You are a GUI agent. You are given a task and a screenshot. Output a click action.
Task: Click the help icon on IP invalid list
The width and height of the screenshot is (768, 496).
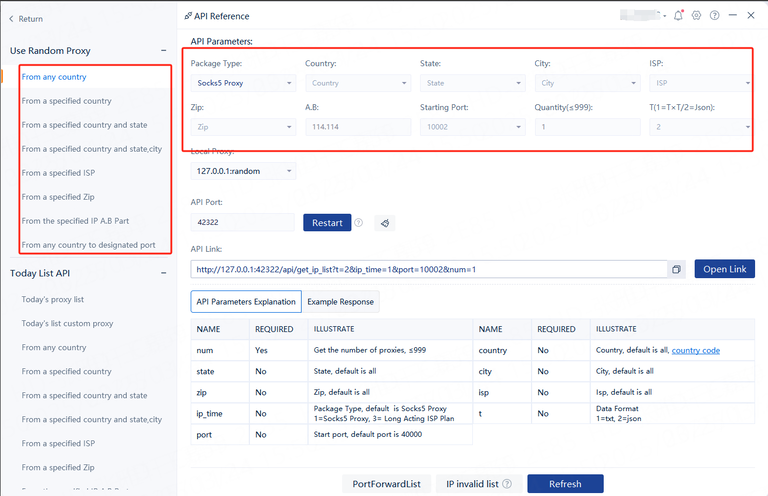pyautogui.click(x=507, y=484)
